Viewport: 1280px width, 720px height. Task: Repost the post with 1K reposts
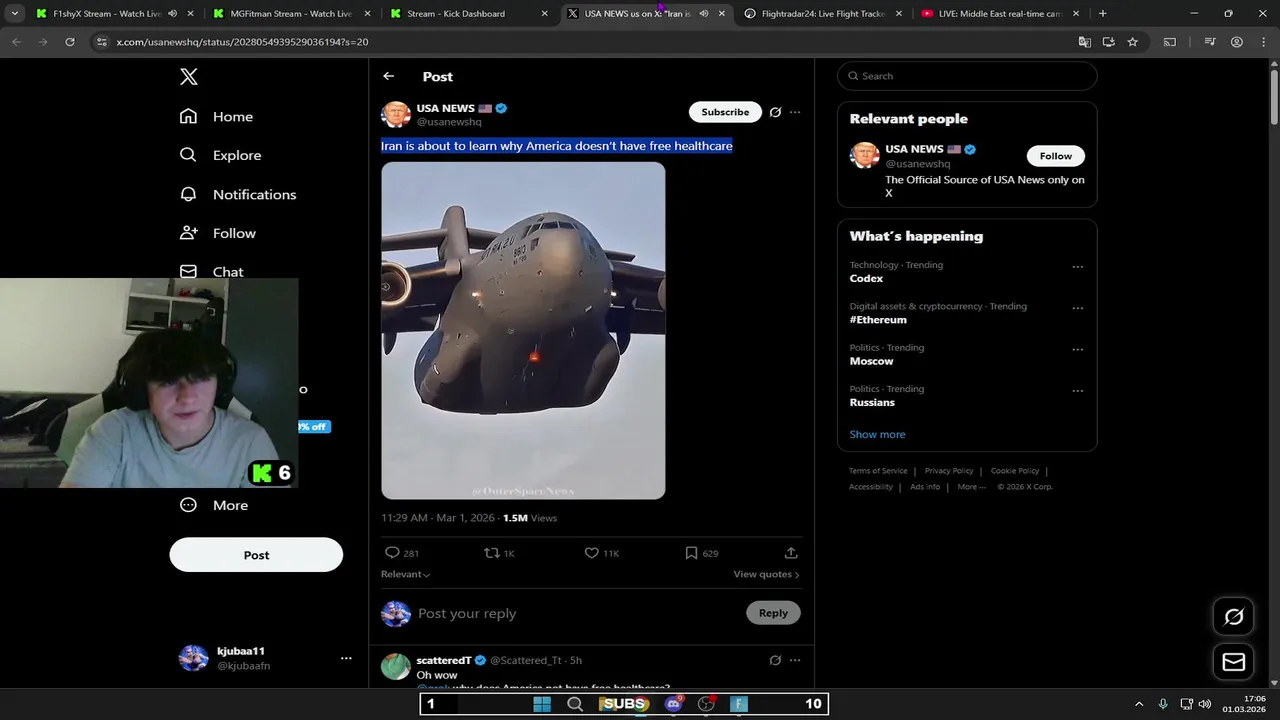pyautogui.click(x=499, y=553)
